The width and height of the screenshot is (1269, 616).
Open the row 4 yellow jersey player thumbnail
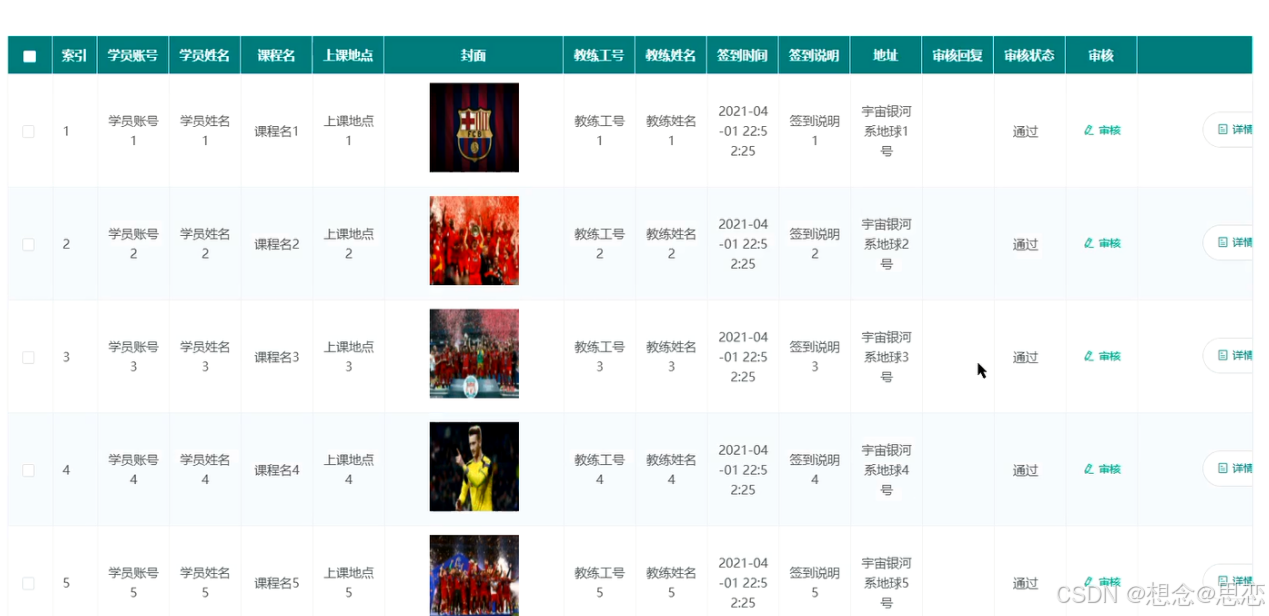click(474, 467)
